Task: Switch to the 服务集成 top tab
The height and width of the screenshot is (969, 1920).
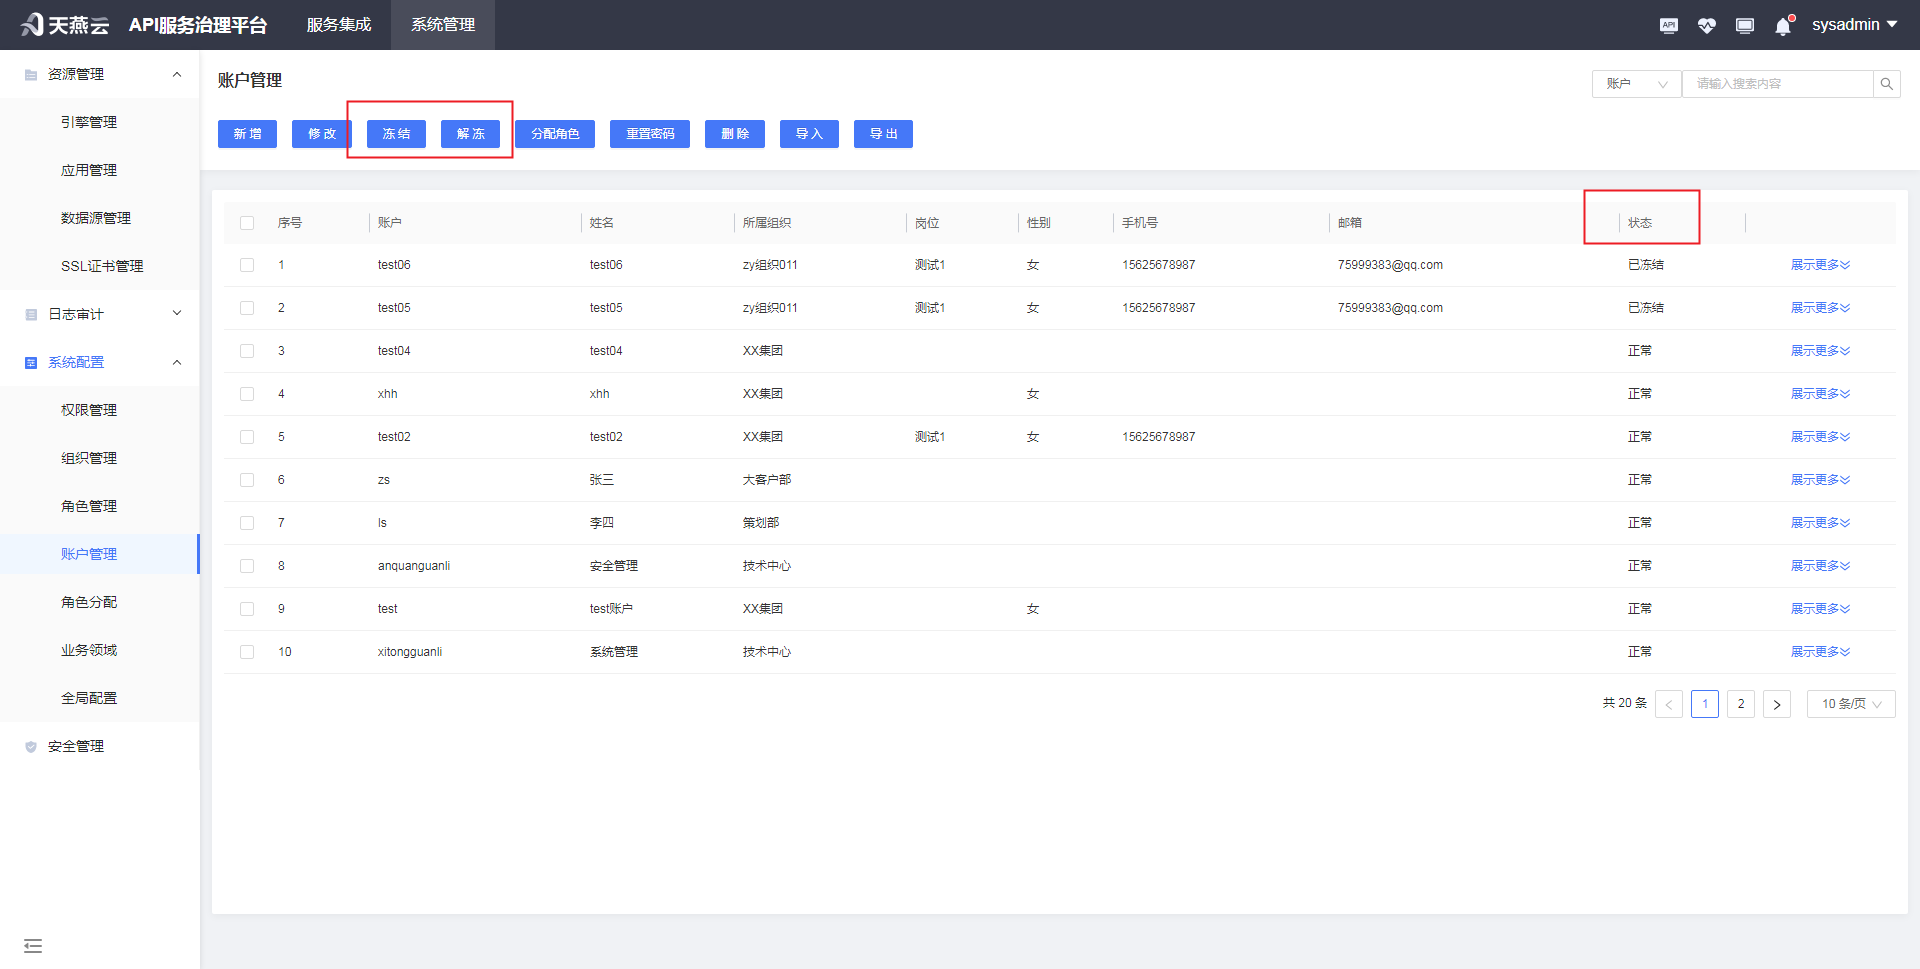Action: click(x=339, y=25)
